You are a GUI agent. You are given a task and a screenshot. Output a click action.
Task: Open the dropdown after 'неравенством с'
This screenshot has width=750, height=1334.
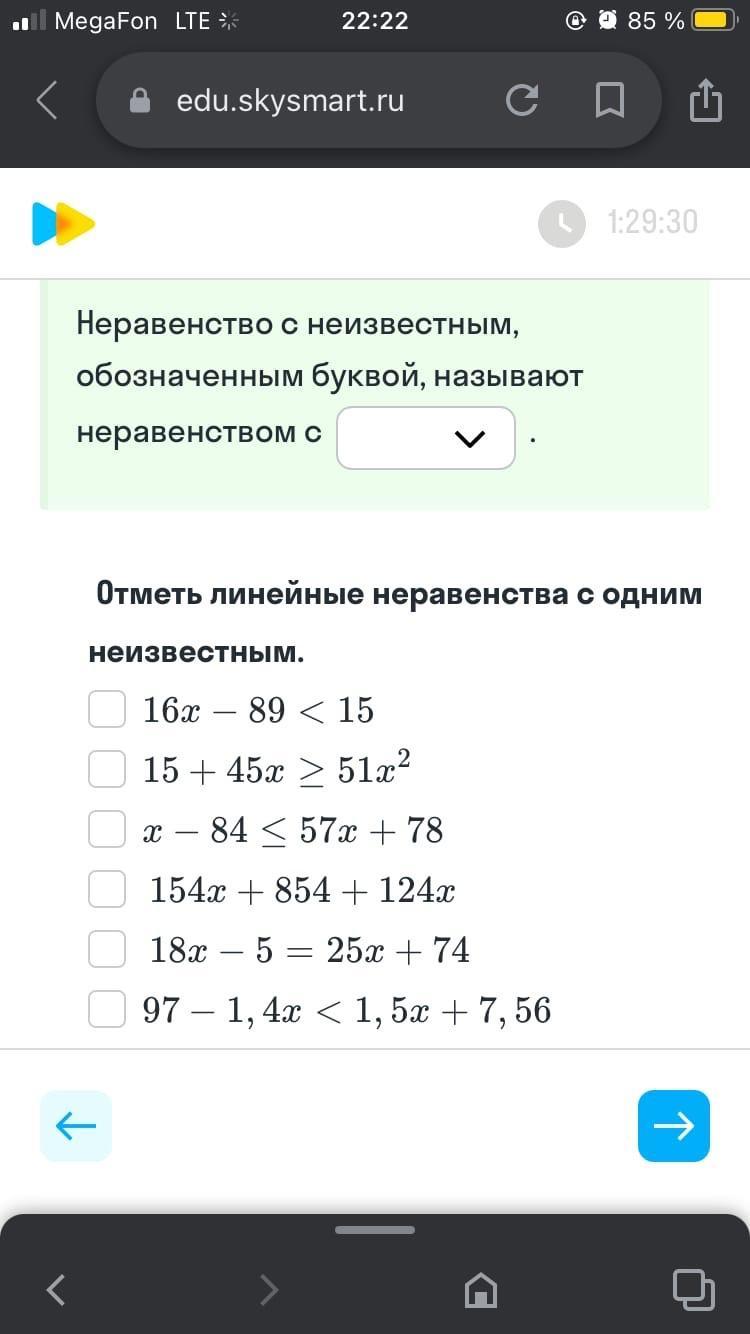click(x=426, y=438)
